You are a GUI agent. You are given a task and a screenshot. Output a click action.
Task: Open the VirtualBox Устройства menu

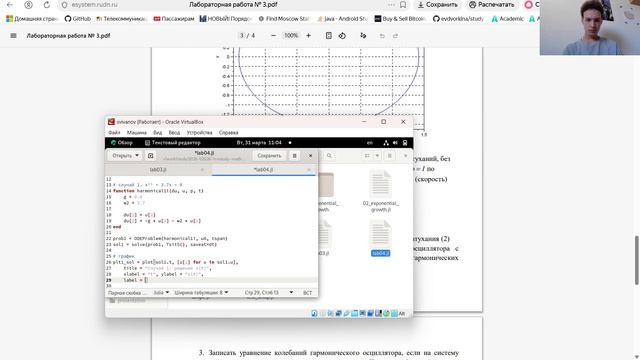pos(199,133)
